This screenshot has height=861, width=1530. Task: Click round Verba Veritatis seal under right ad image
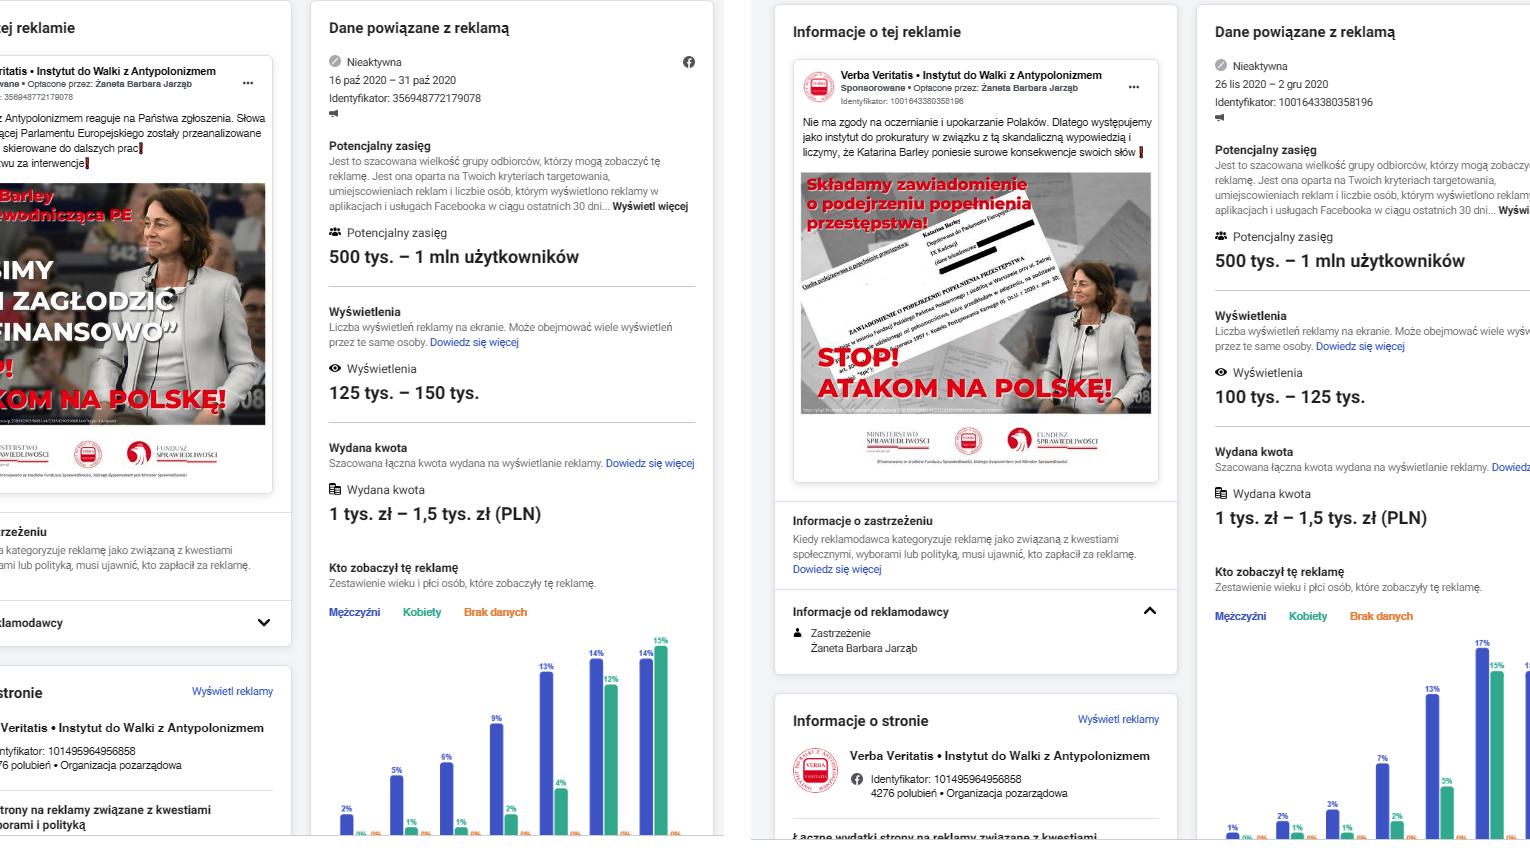[x=968, y=440]
